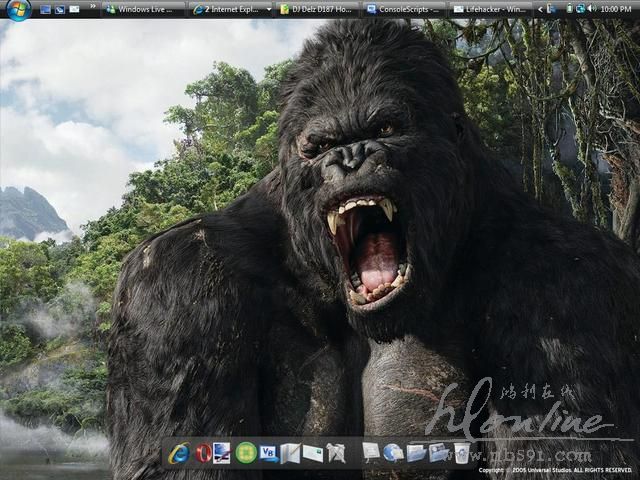Click Show Desktop in Quick Launch
This screenshot has height=480, width=640.
click(x=45, y=9)
